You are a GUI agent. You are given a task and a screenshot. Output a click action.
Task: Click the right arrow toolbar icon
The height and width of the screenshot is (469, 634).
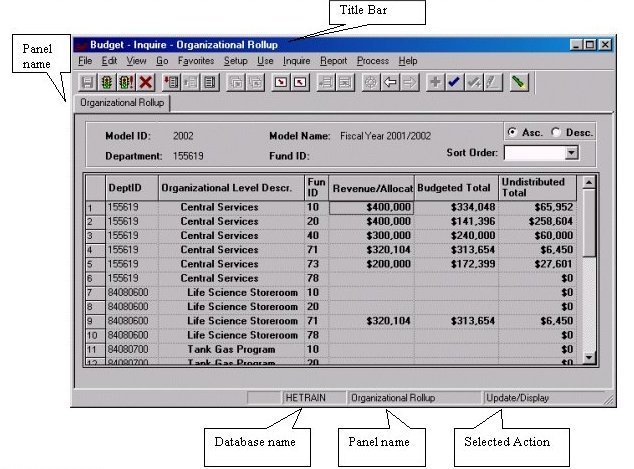click(x=409, y=82)
